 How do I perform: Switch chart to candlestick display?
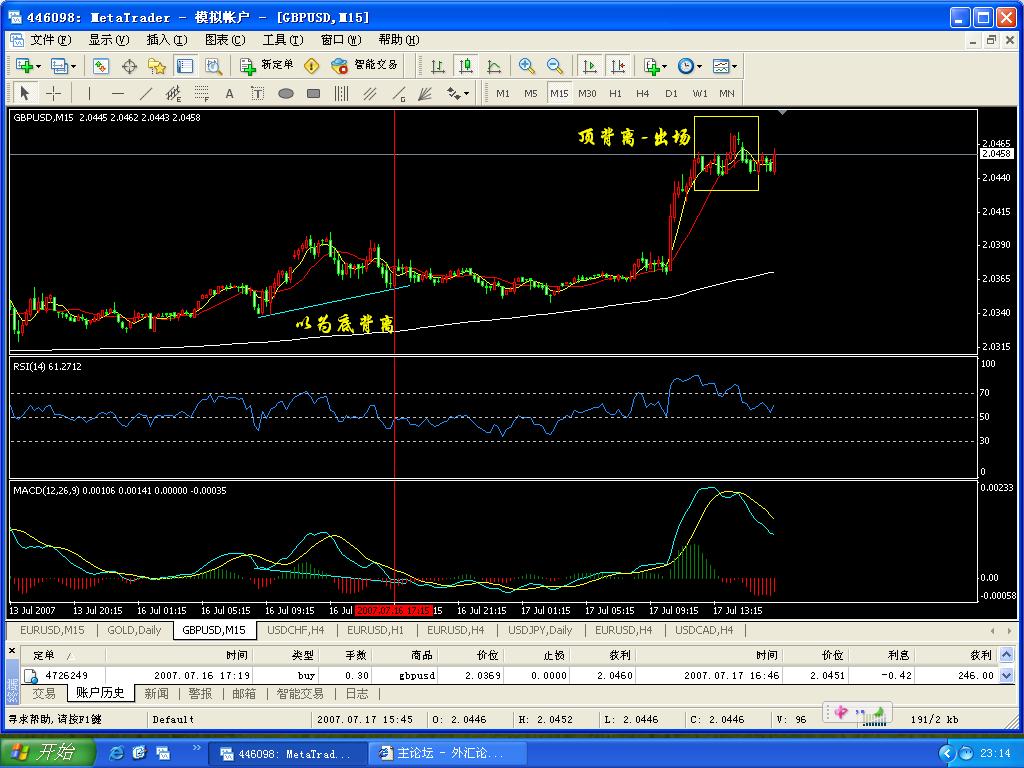click(x=466, y=66)
